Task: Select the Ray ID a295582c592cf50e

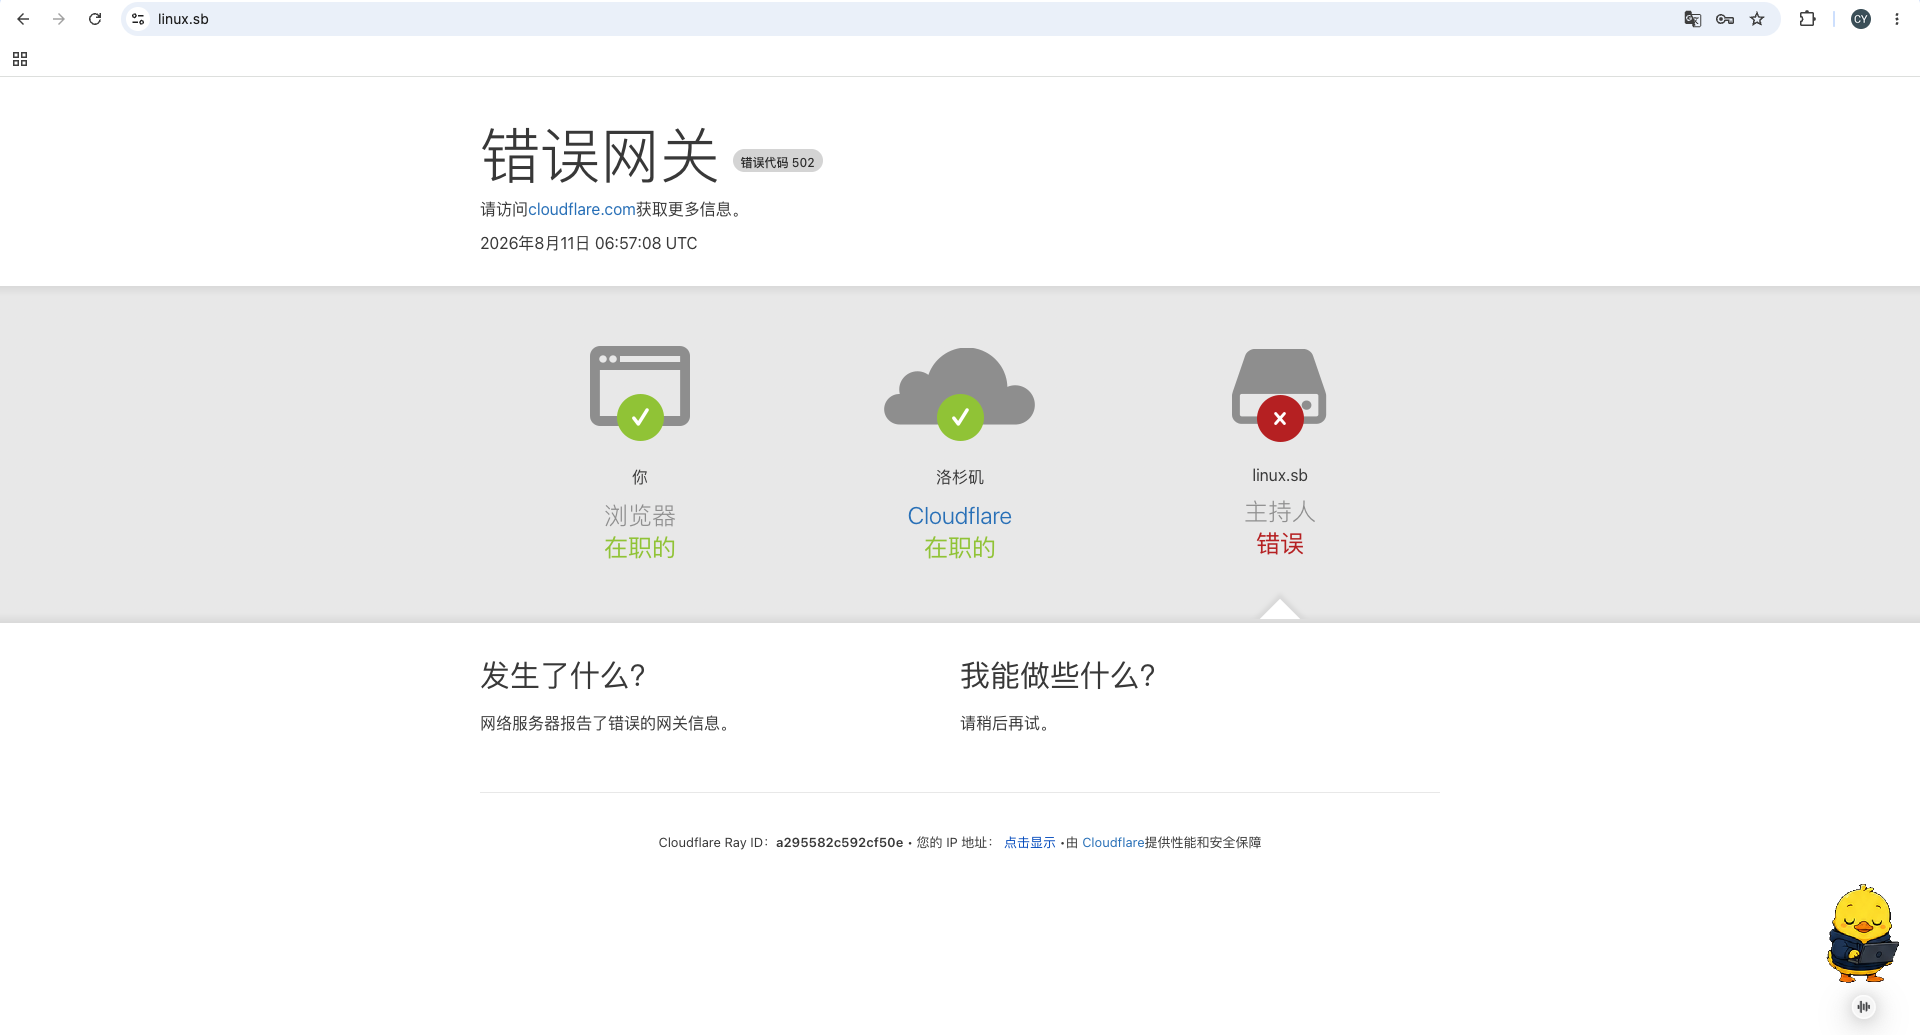Action: point(839,843)
